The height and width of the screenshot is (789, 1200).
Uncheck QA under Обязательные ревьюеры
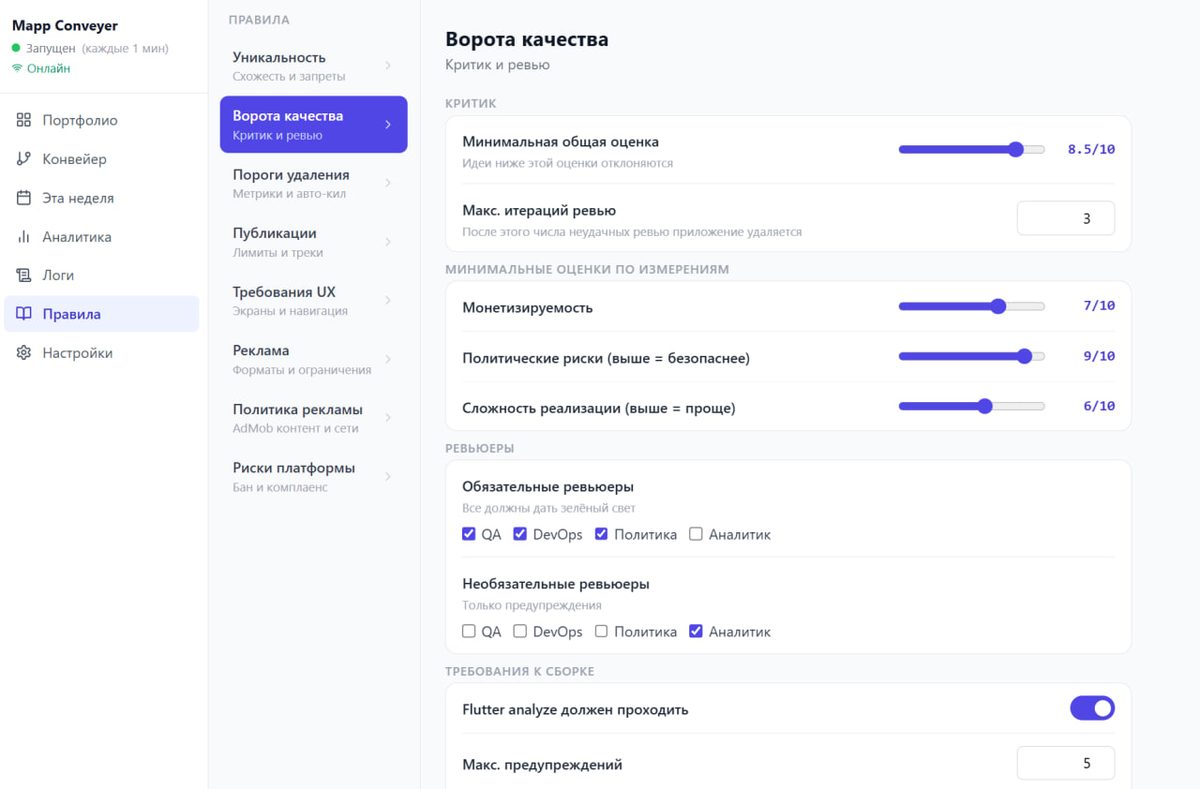[x=469, y=534]
